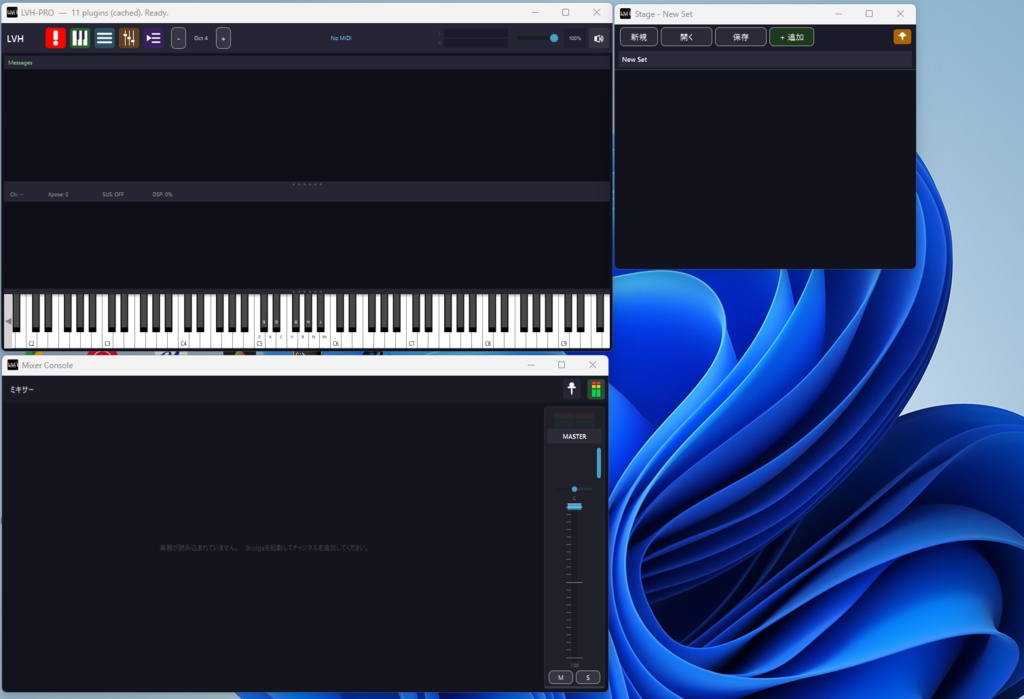Click the left arrow beside the keyboard
Viewport: 1024px width, 699px height.
(x=8, y=321)
